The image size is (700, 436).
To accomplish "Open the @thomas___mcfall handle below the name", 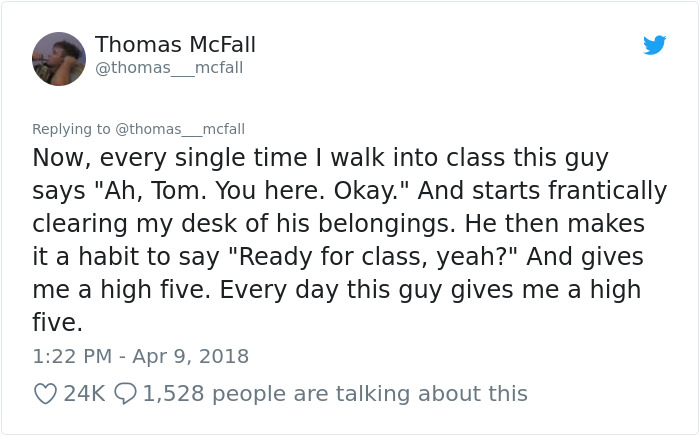I will click(x=169, y=68).
